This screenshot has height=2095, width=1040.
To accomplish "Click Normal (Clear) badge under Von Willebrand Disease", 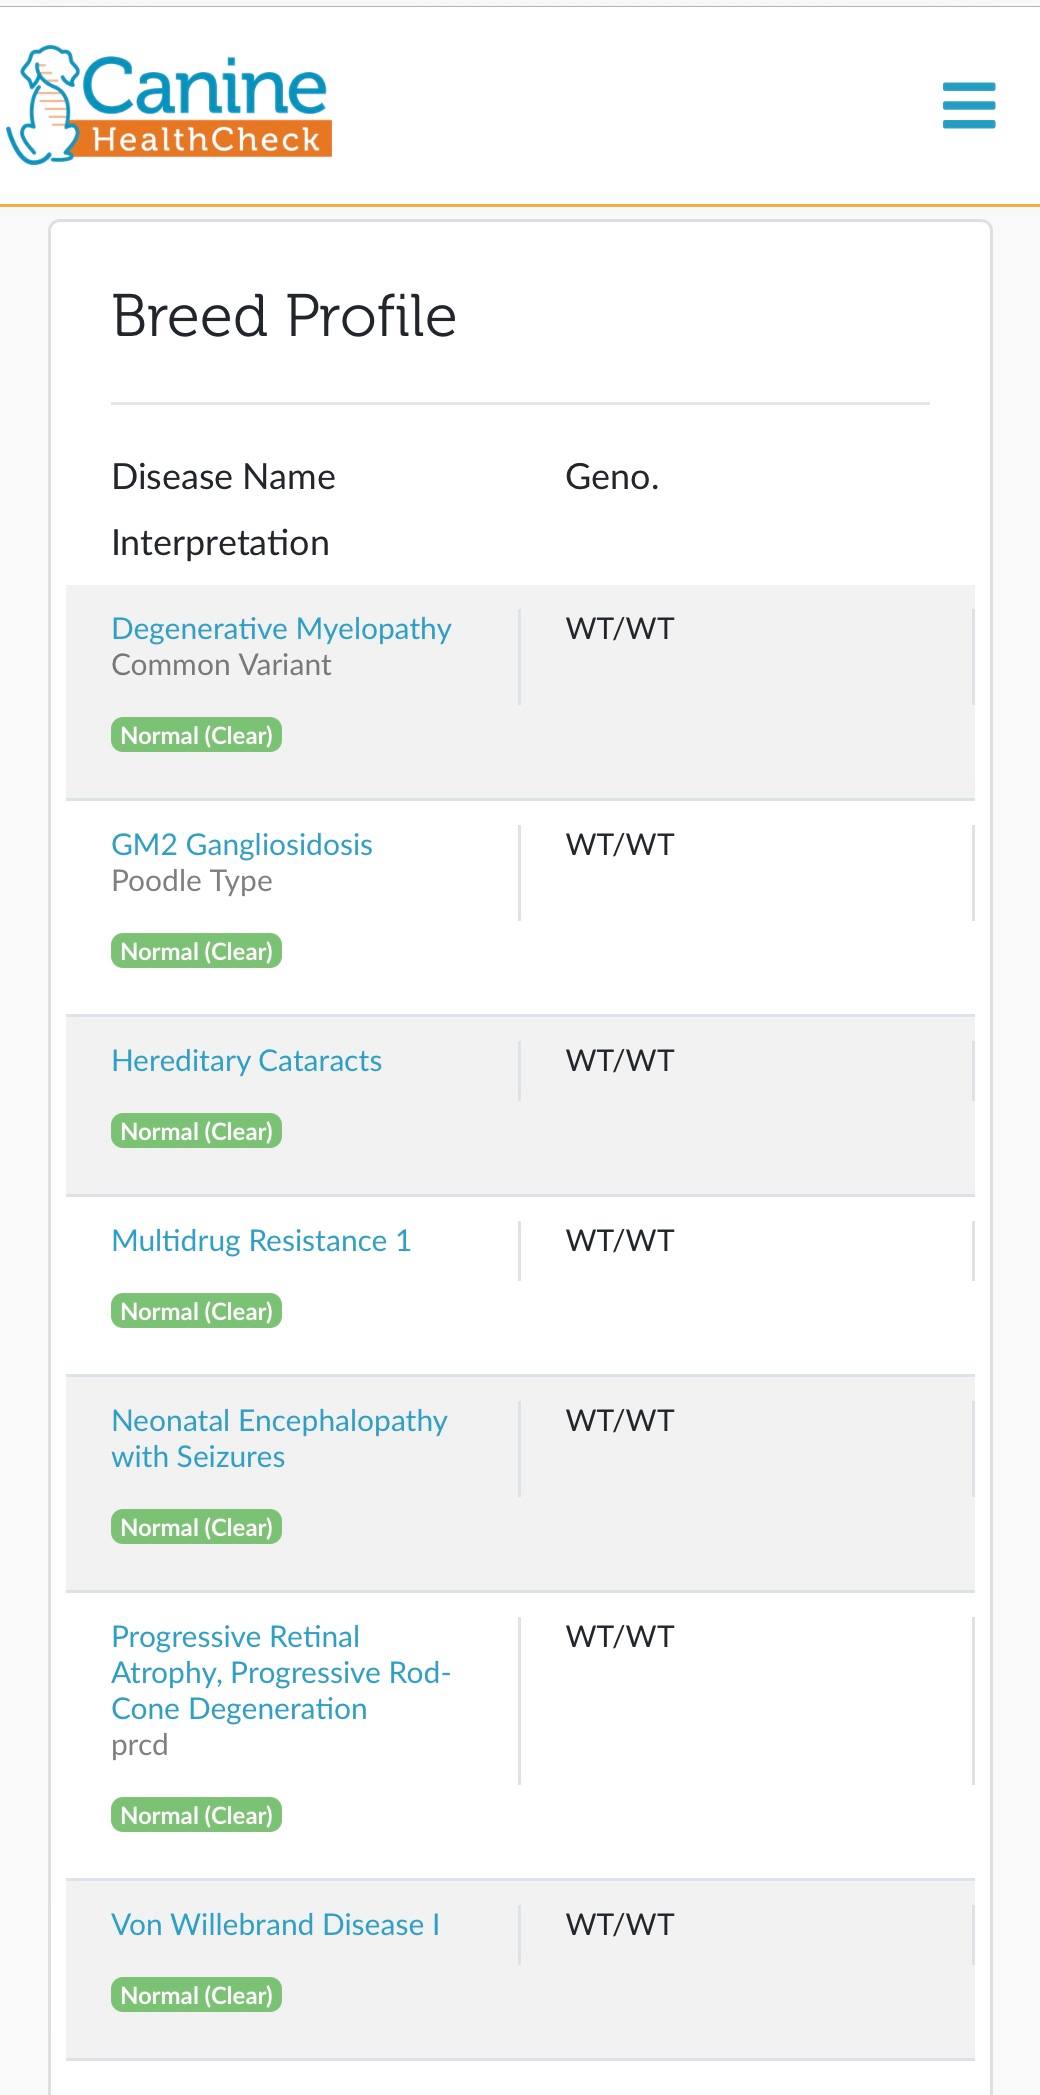I will point(196,1995).
